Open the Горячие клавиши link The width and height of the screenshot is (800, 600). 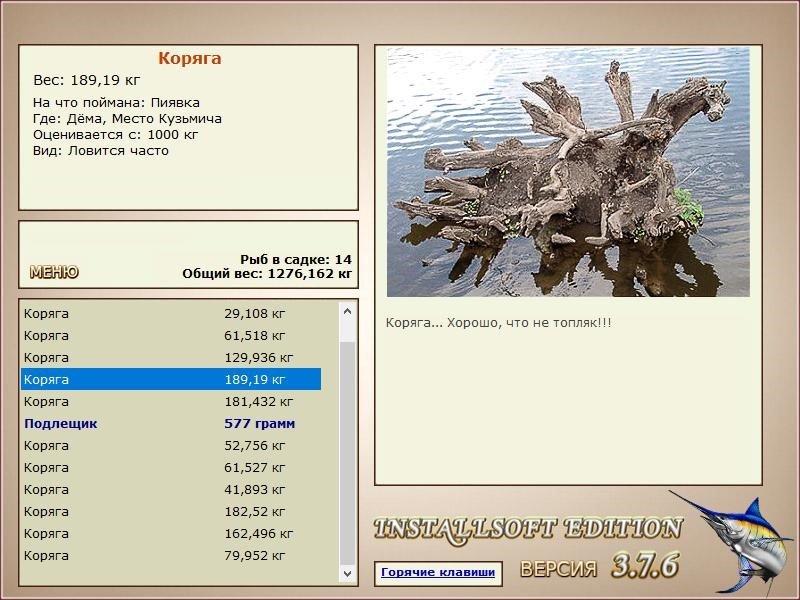click(x=438, y=572)
